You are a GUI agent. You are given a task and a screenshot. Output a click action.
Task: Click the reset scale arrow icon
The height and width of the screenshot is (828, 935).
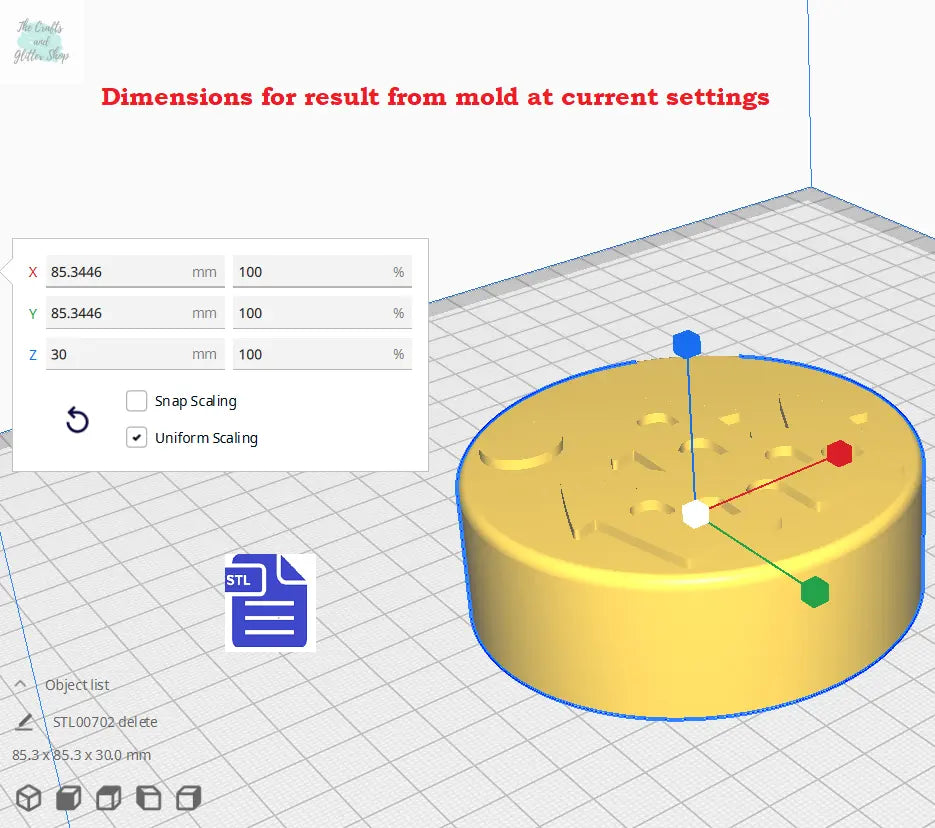coord(77,421)
